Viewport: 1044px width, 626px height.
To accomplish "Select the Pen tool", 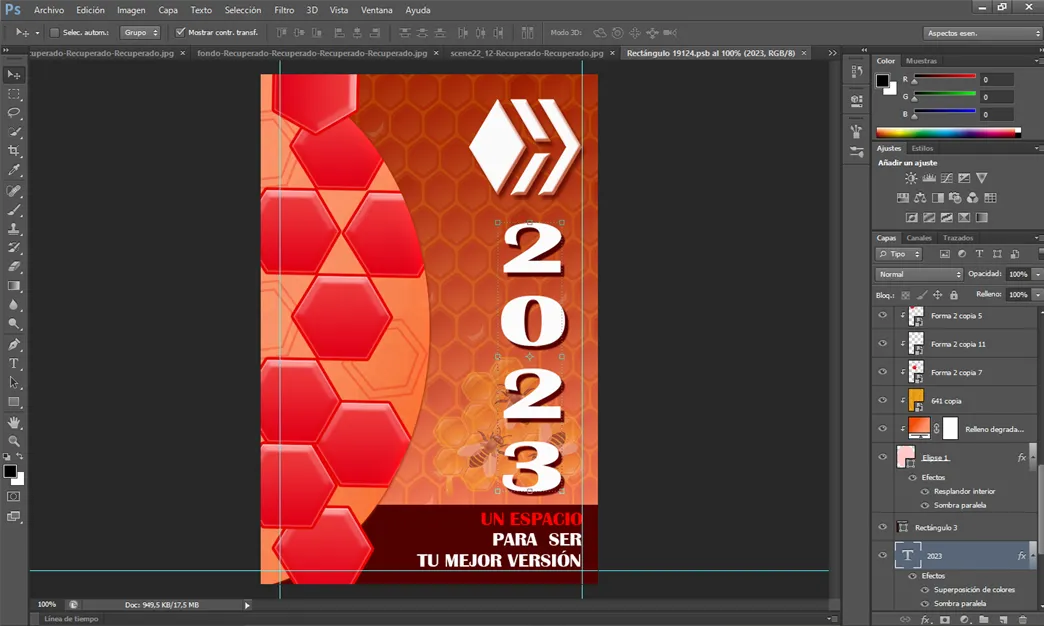I will (x=14, y=344).
